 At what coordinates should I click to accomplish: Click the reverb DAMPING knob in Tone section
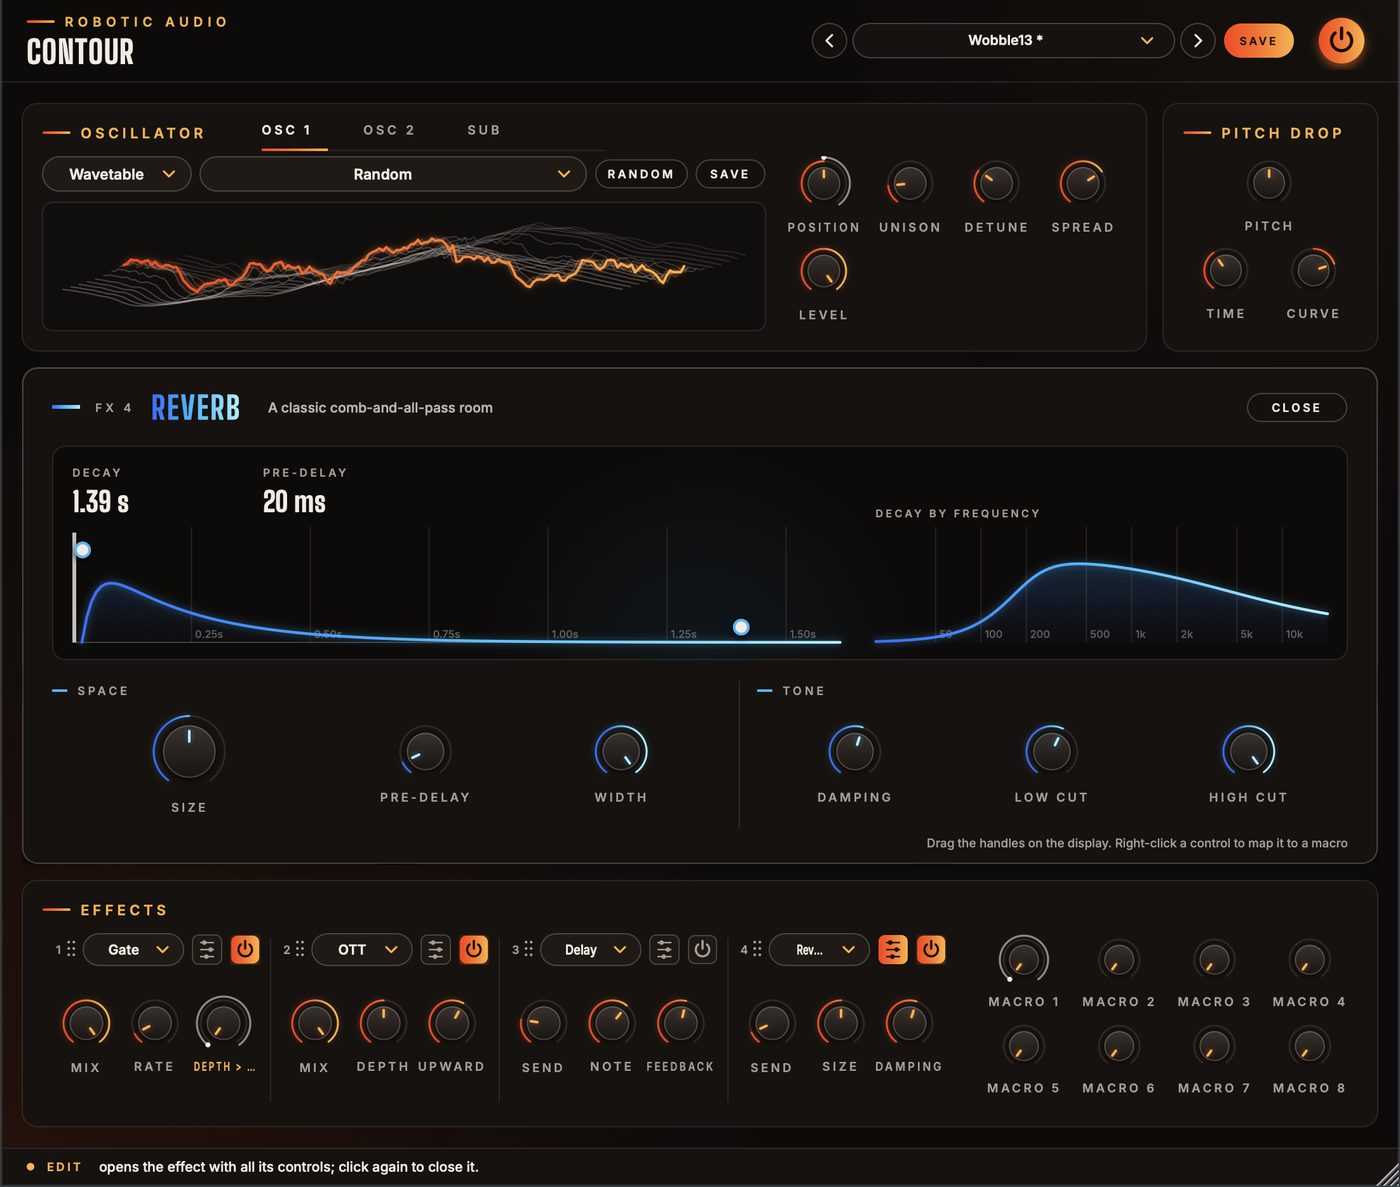coord(854,751)
